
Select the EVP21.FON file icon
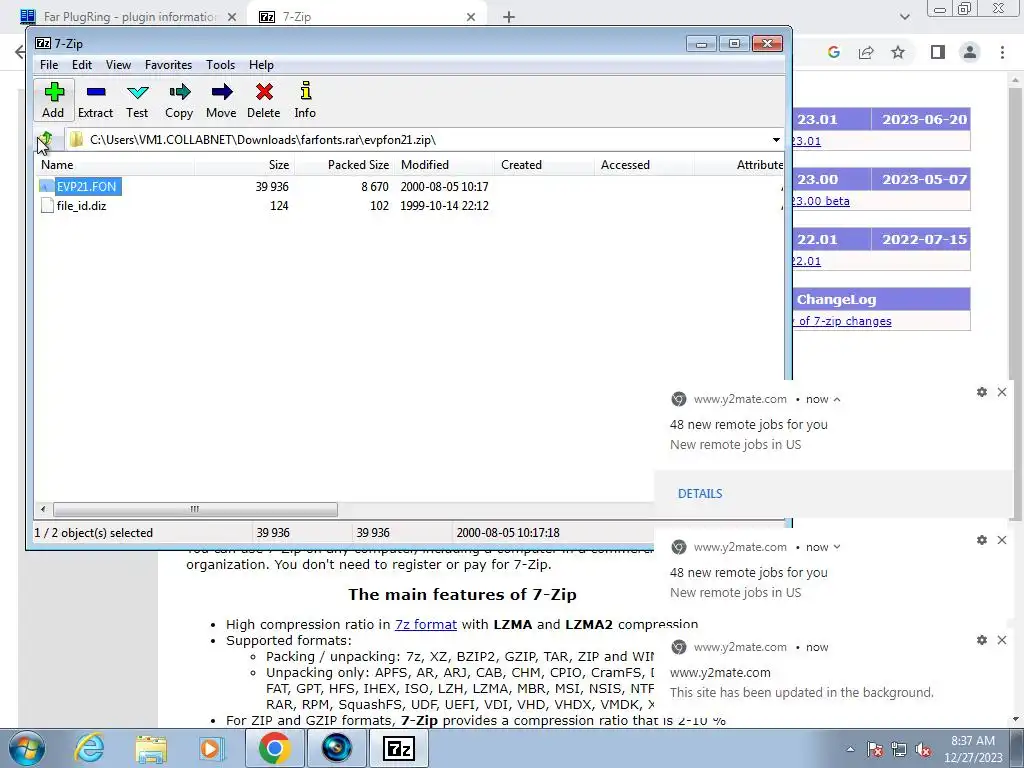coord(46,186)
